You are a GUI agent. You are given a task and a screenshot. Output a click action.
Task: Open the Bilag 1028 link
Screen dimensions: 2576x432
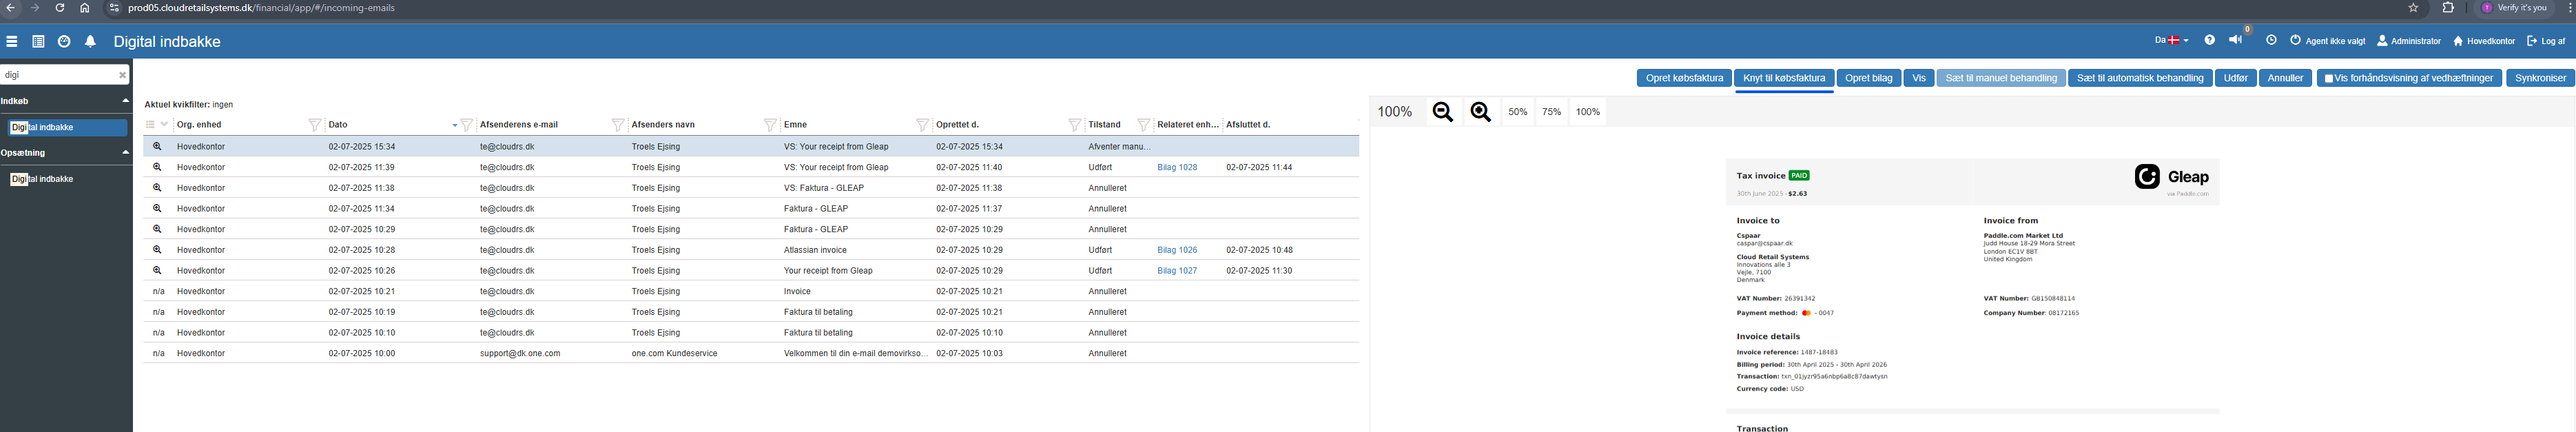[x=1177, y=167]
